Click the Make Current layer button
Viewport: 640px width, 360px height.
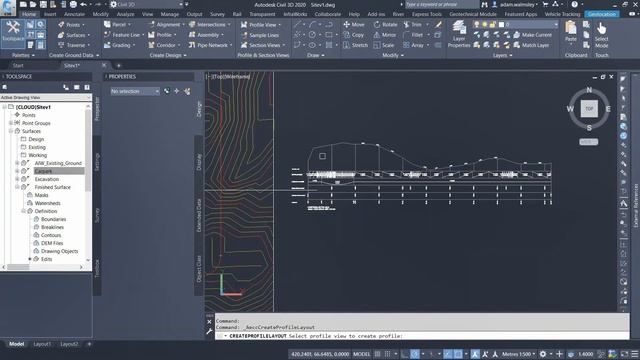pyautogui.click(x=532, y=35)
